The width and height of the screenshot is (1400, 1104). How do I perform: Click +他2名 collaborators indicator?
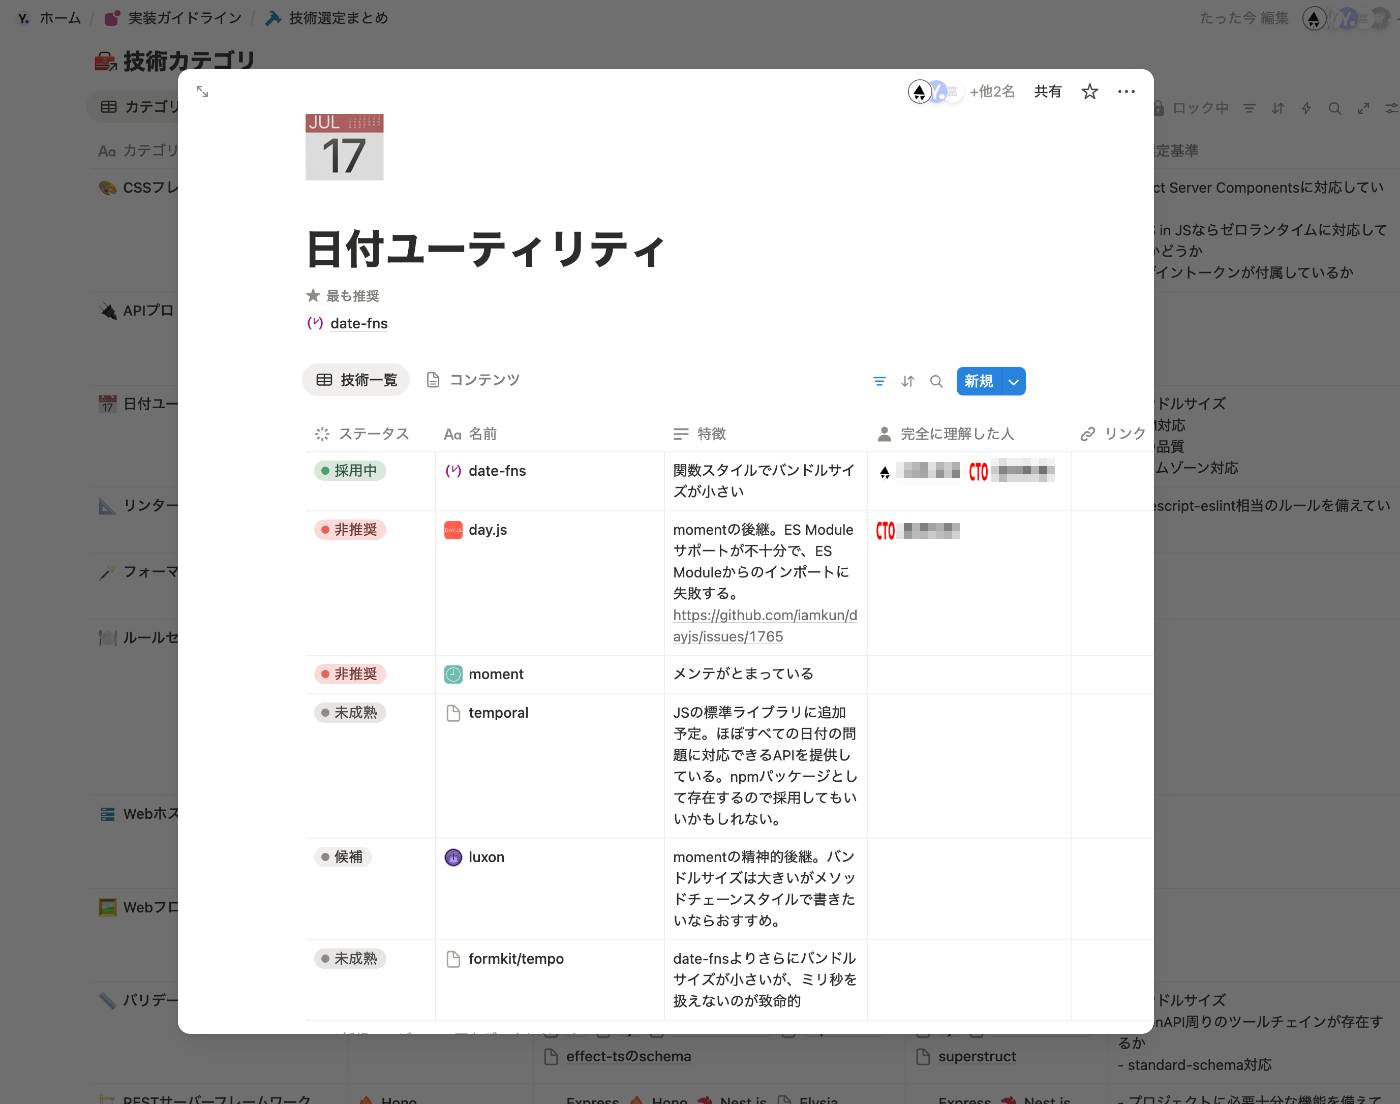[x=992, y=92]
